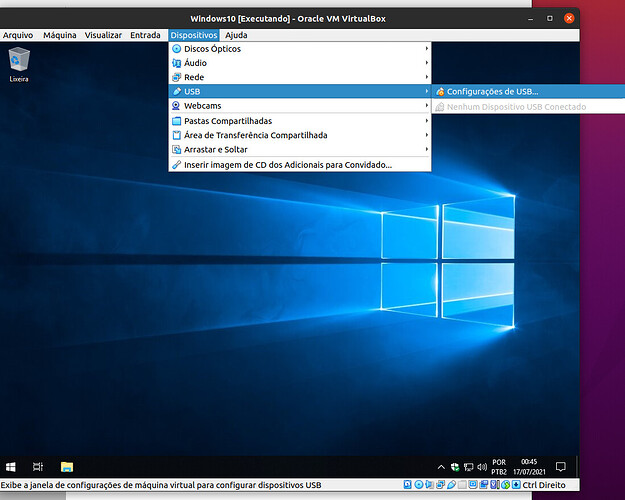Click the Show desktop sliver on guest taskbar

[x=578, y=467]
